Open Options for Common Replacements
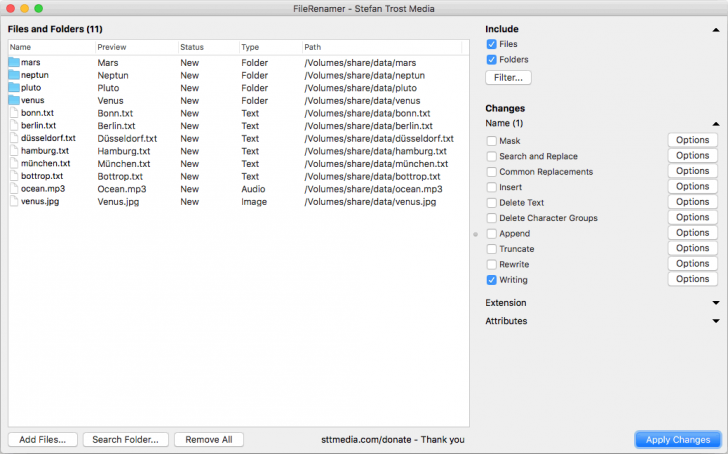This screenshot has width=728, height=454. [692, 171]
